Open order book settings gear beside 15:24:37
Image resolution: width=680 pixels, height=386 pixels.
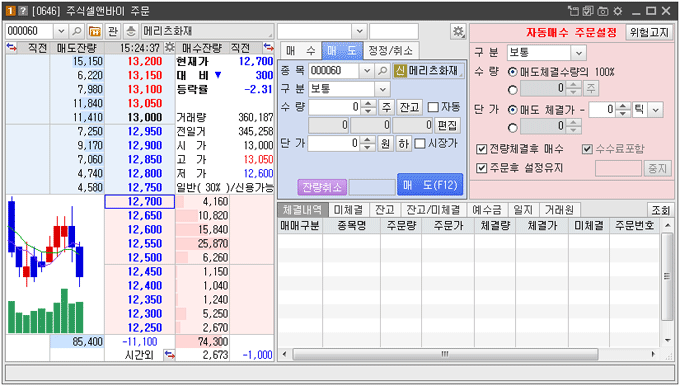(x=170, y=47)
